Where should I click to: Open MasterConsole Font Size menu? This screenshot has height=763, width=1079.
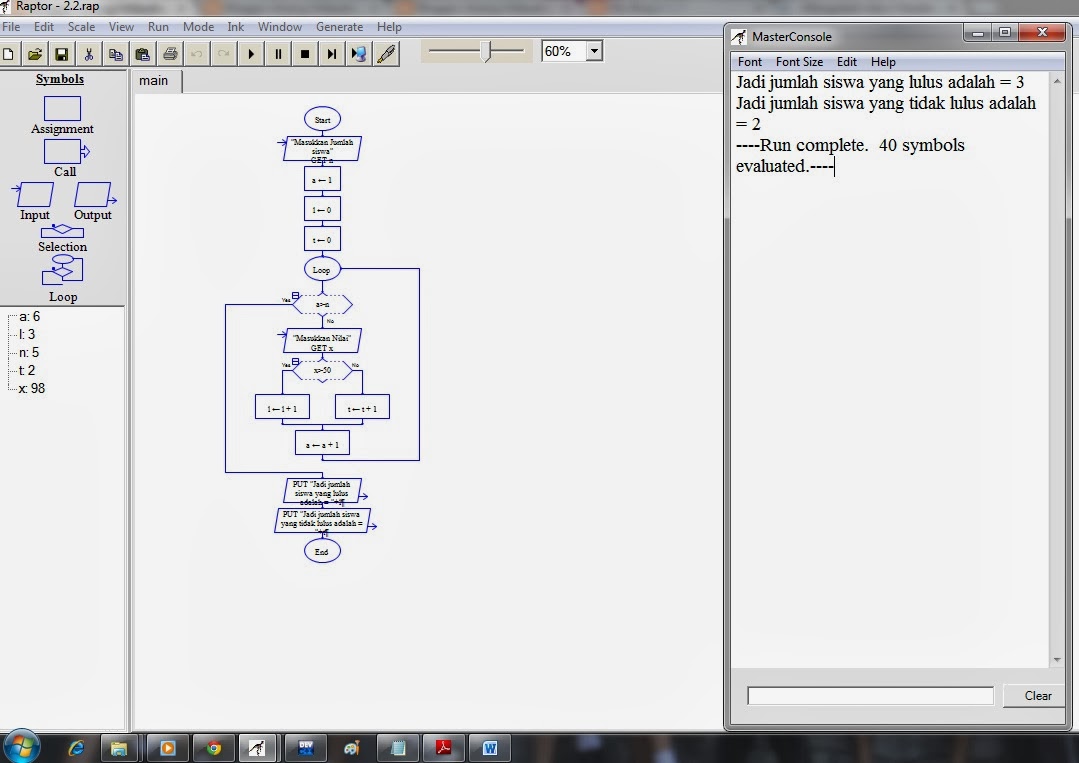pos(799,62)
